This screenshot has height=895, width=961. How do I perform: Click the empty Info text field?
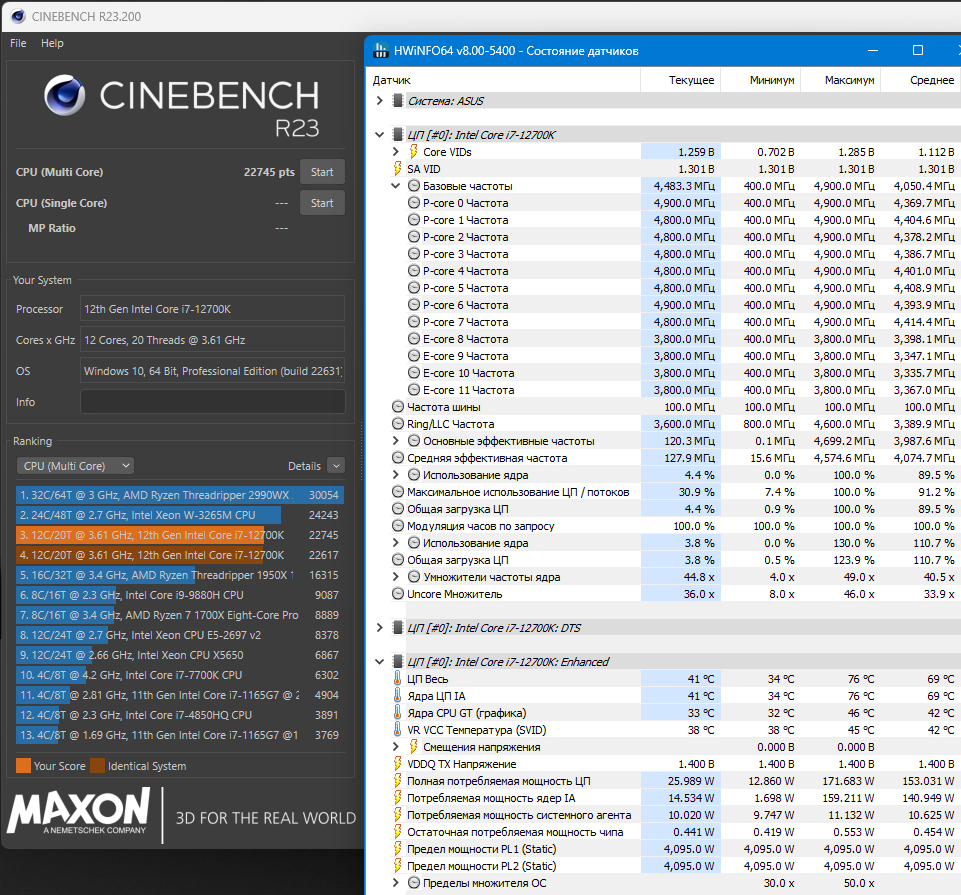(x=213, y=402)
